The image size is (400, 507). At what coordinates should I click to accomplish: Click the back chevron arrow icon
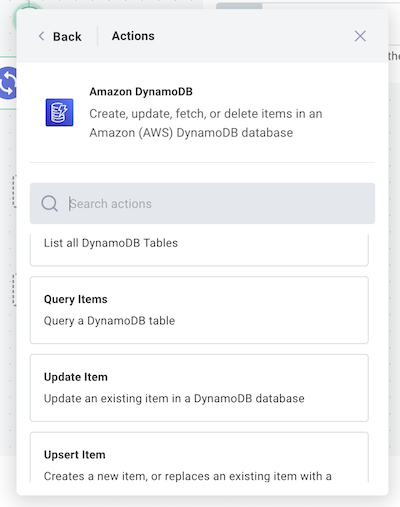(41, 36)
